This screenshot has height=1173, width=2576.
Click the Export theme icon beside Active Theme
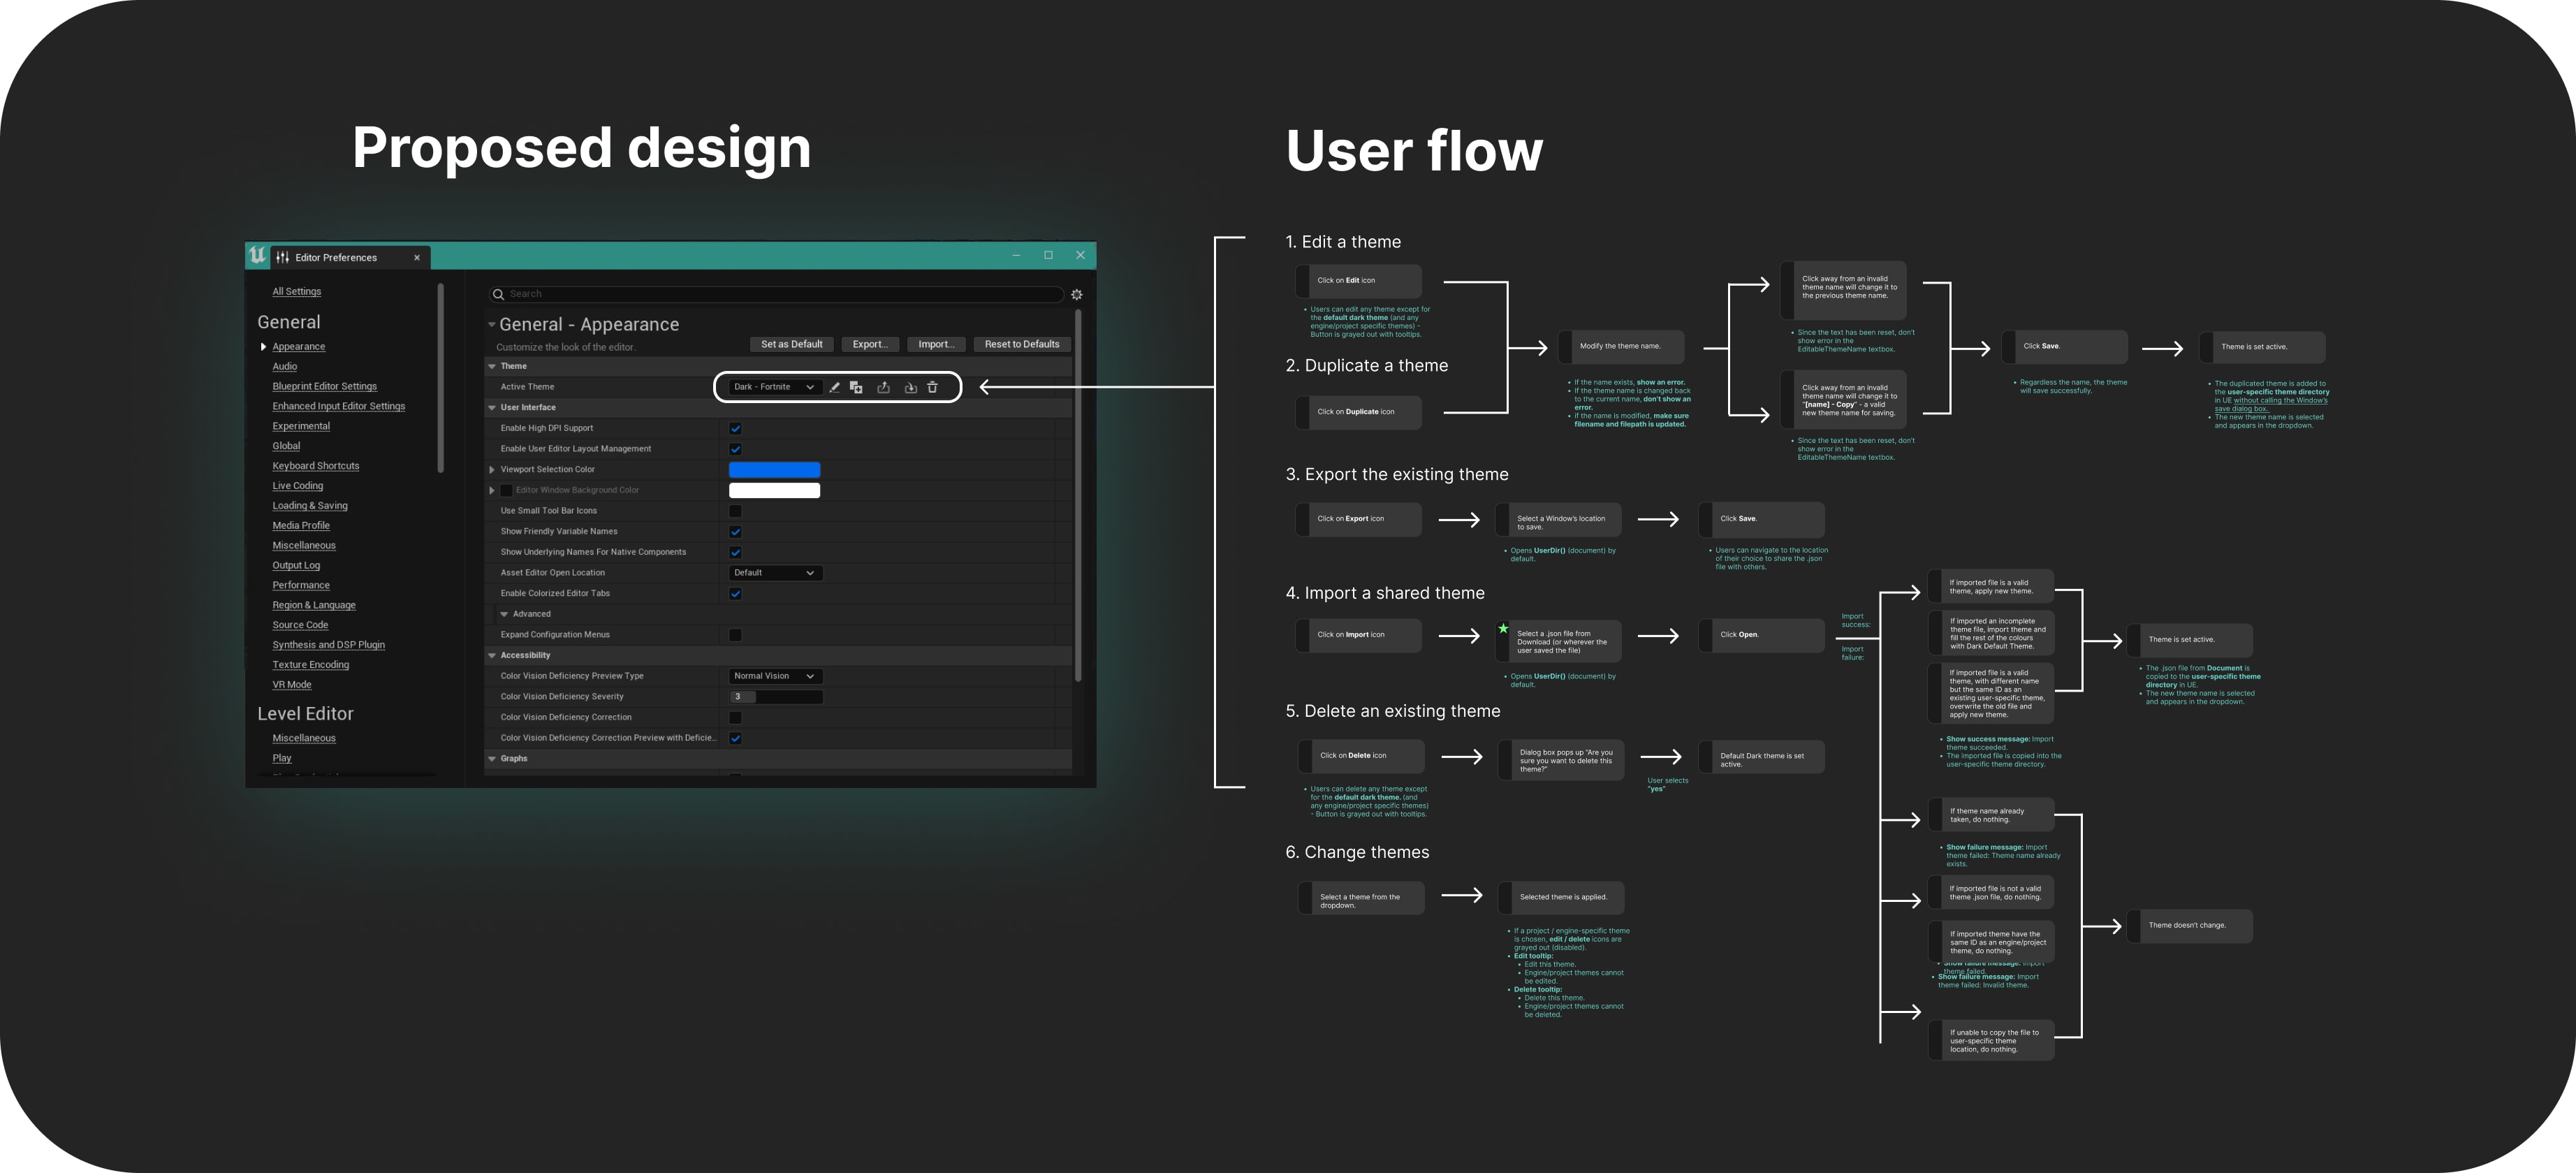point(883,387)
